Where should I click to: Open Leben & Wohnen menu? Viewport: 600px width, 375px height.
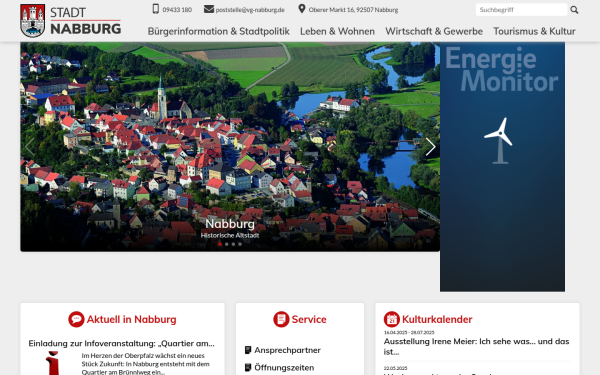click(x=337, y=31)
